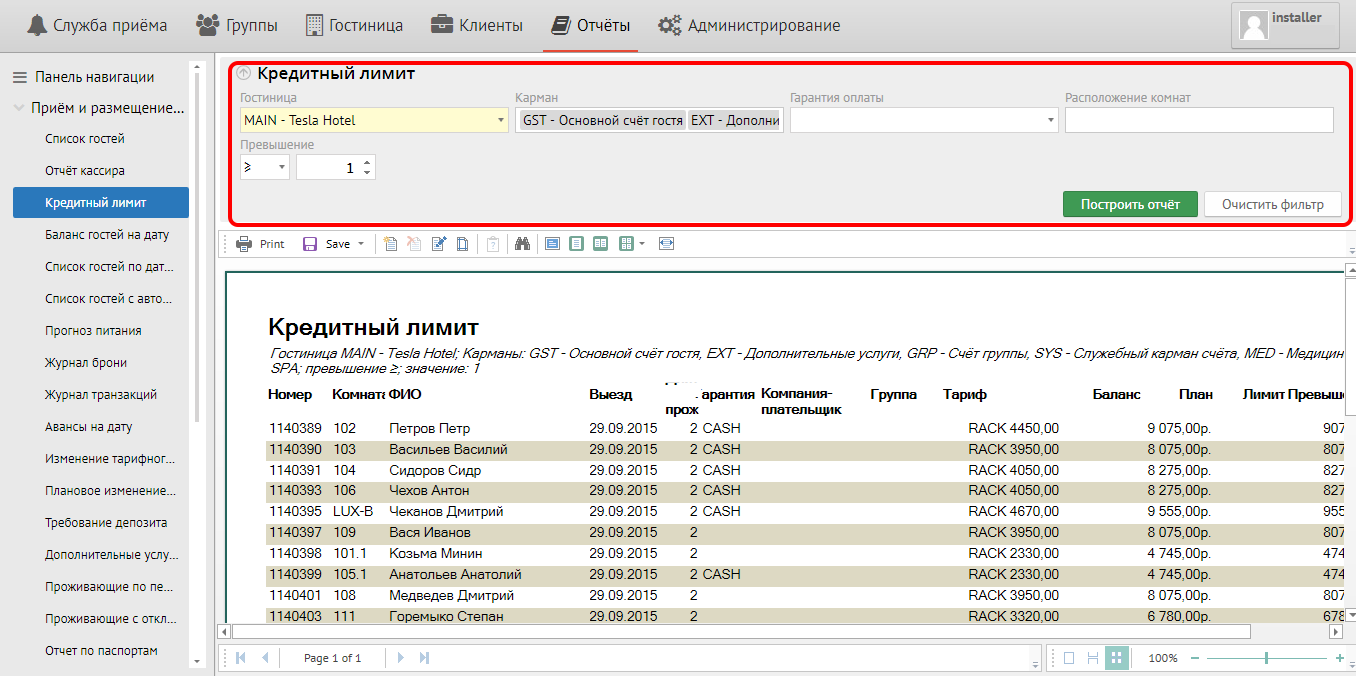The width and height of the screenshot is (1356, 676).
Task: Expand the Гарантия оплаты dropdown
Action: (x=1050, y=121)
